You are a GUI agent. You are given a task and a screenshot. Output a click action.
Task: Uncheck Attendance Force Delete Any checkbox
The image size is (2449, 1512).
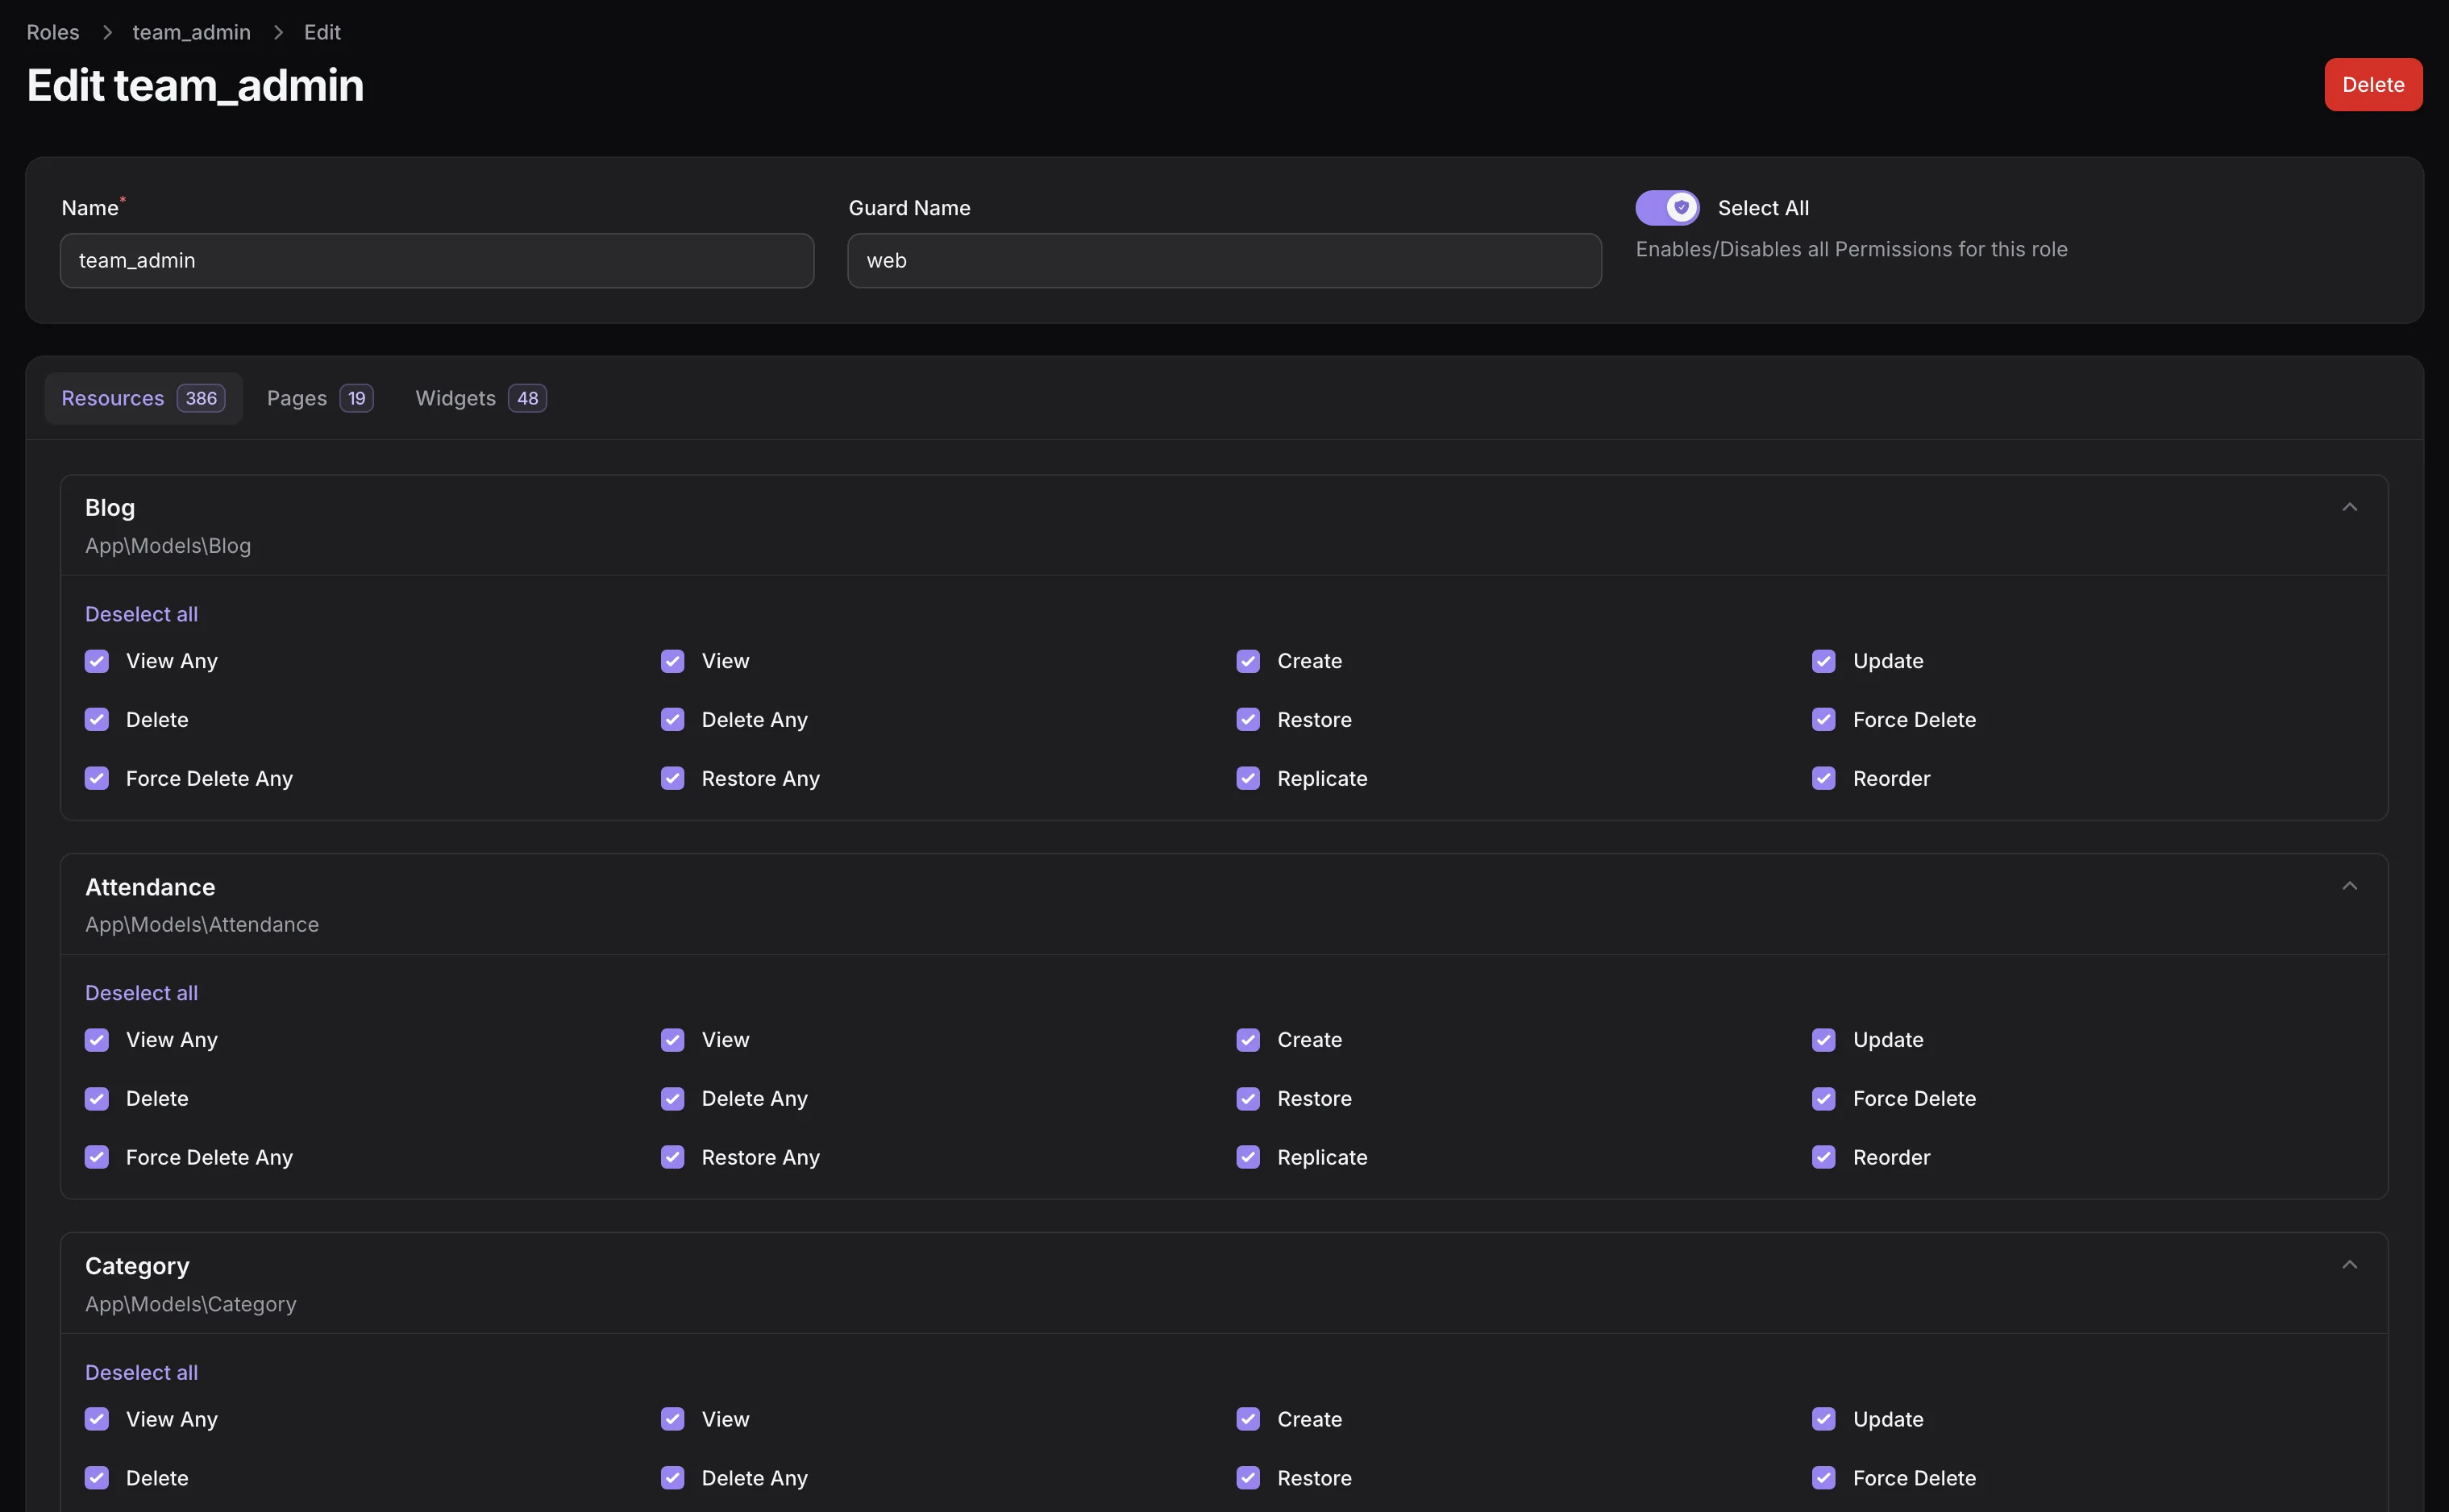(x=97, y=1157)
